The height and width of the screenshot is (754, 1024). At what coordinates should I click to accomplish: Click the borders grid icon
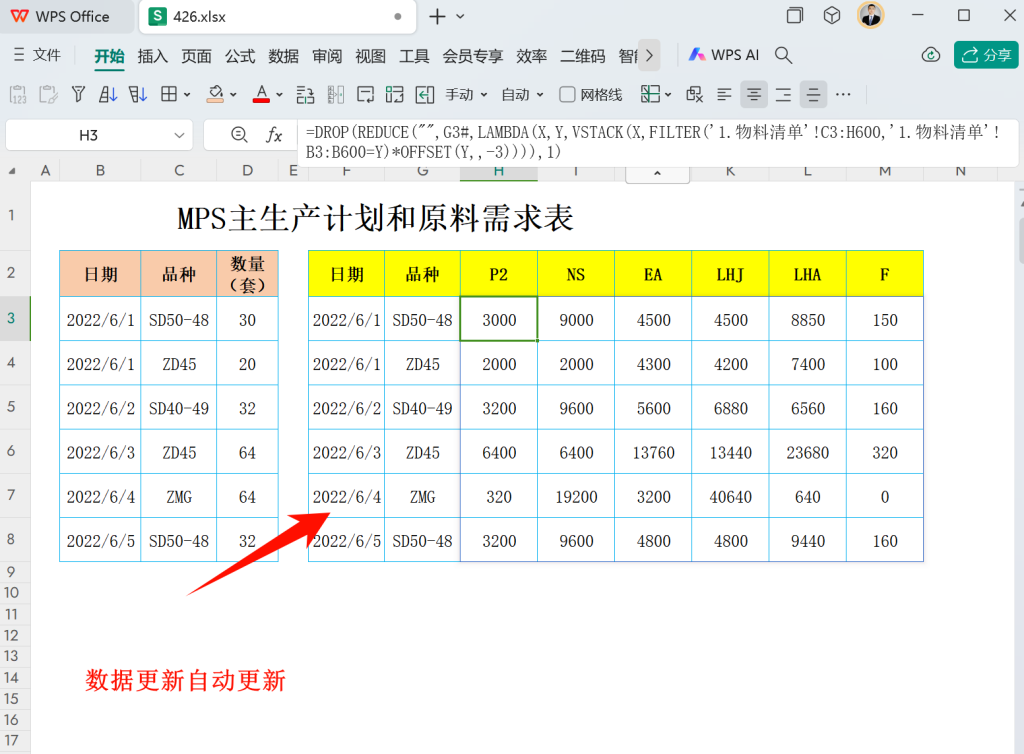(x=169, y=95)
